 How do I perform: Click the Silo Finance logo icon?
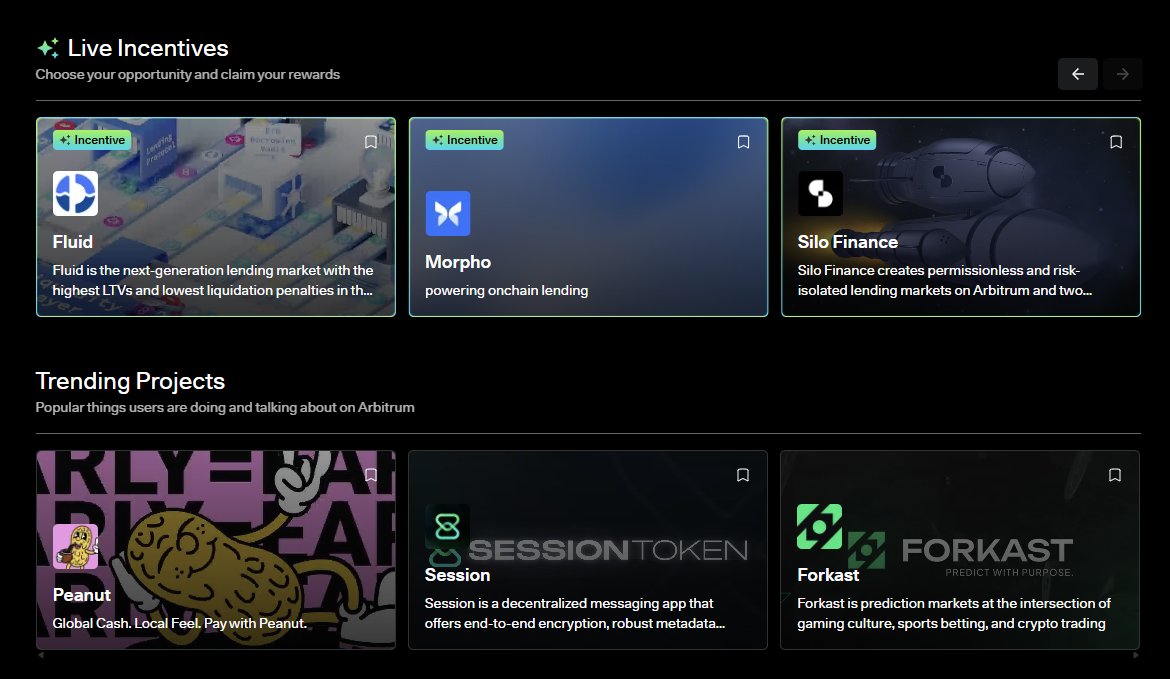820,193
